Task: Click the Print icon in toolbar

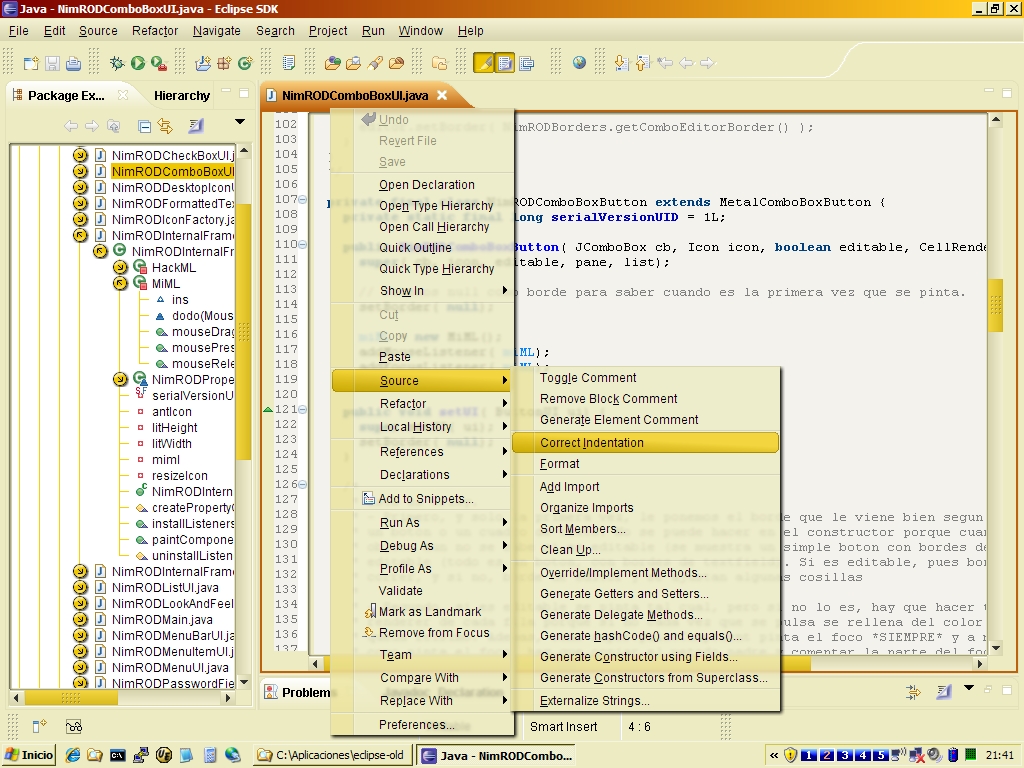Action: point(73,64)
